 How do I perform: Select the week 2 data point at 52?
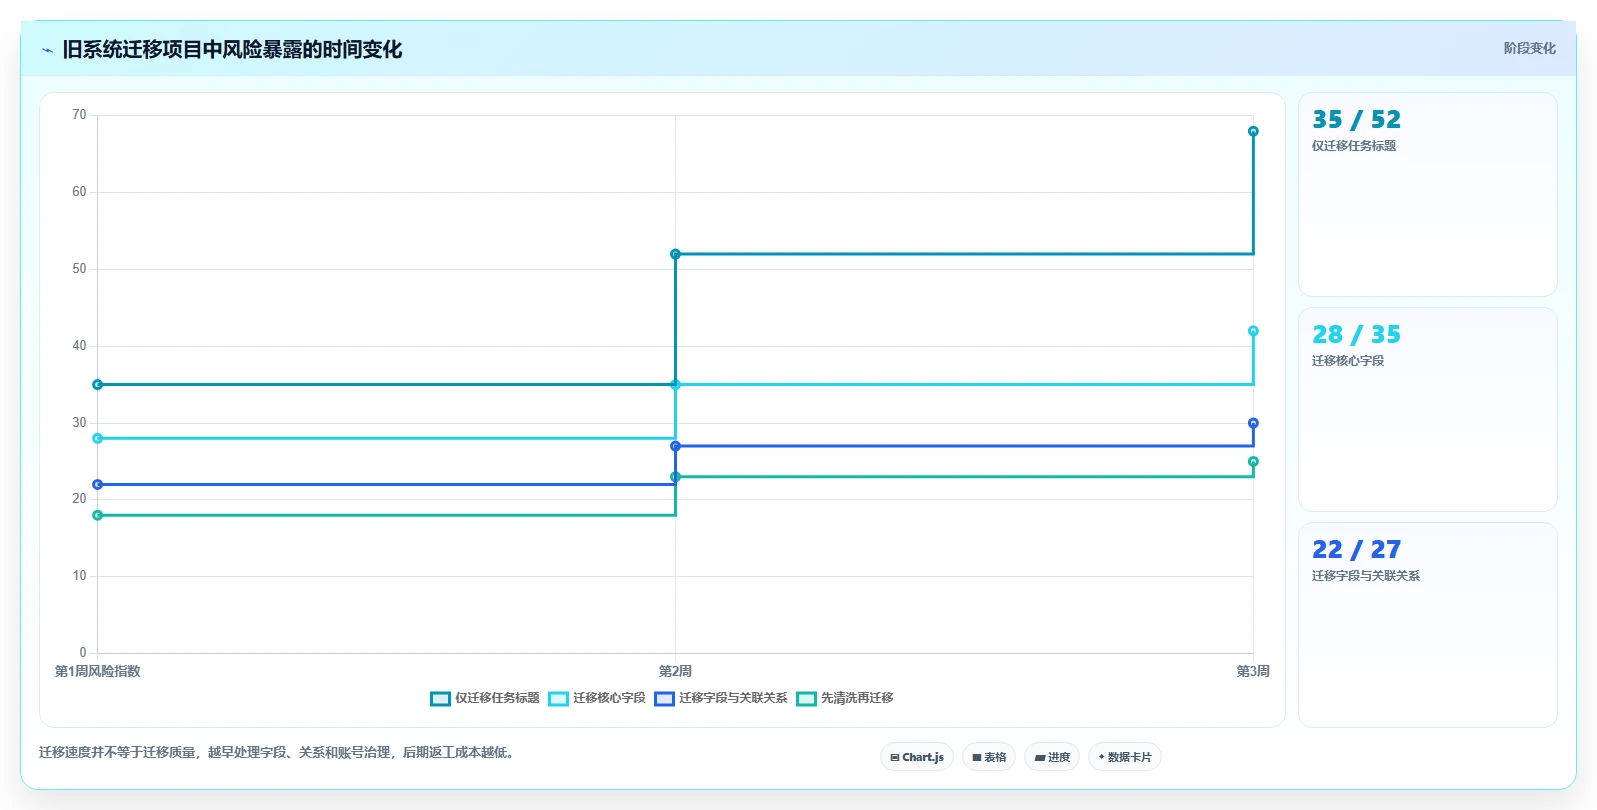[675, 254]
